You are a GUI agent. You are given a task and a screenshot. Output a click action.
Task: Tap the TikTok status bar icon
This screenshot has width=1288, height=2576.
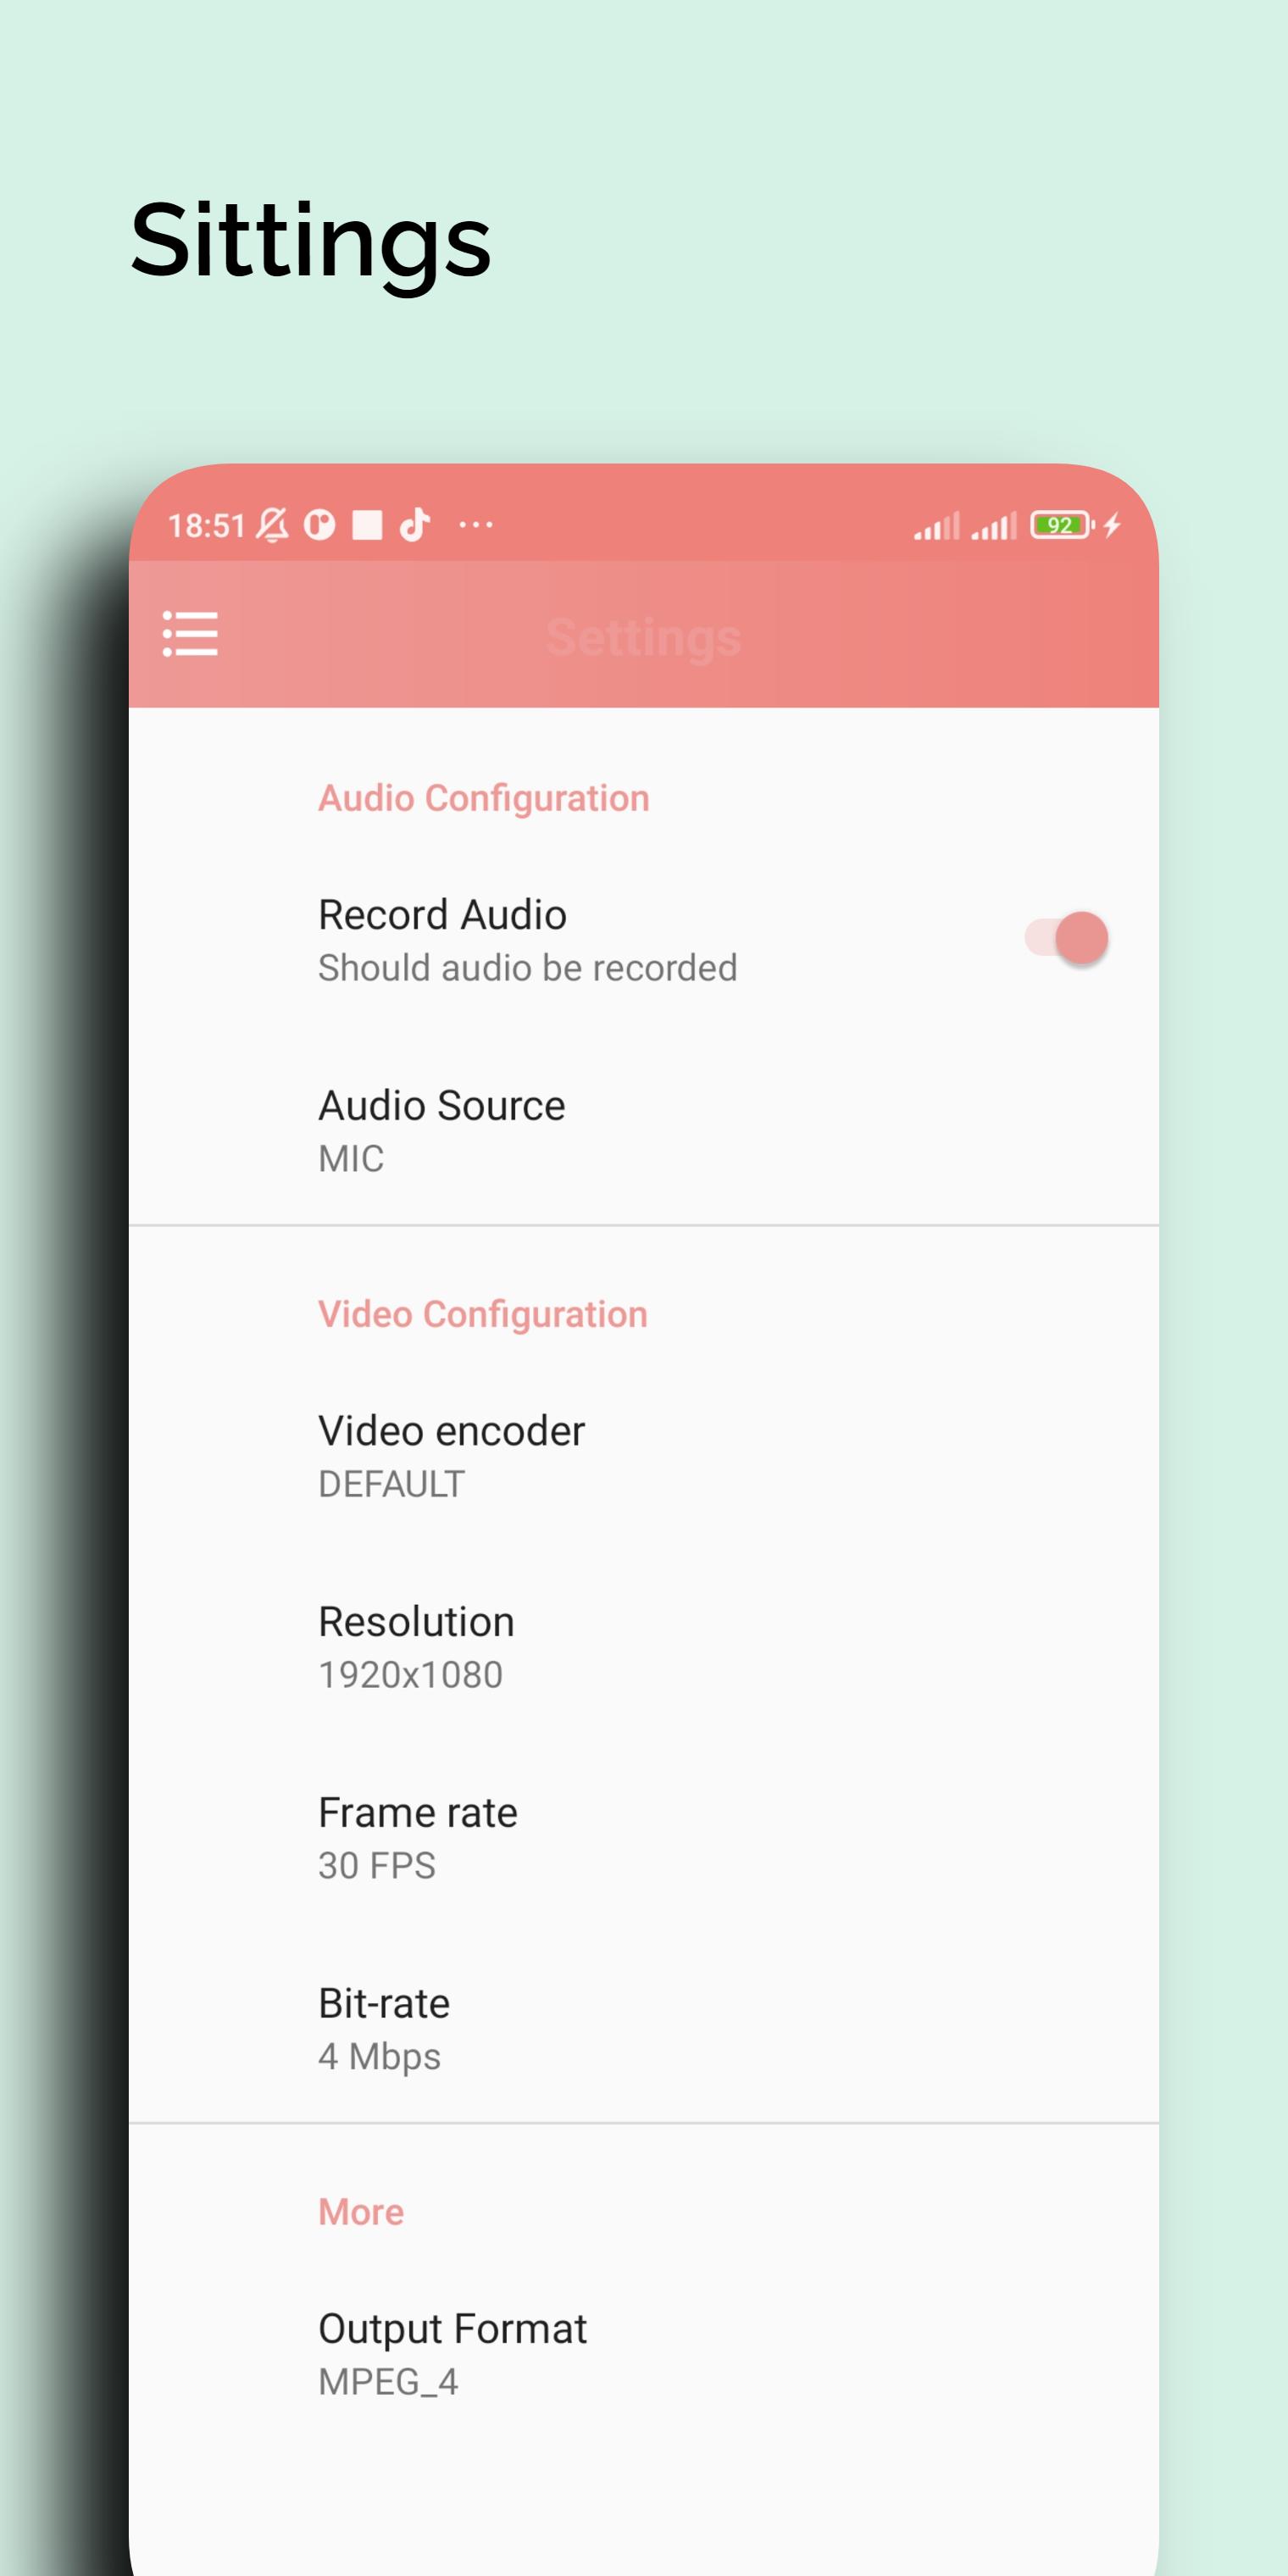[415, 525]
